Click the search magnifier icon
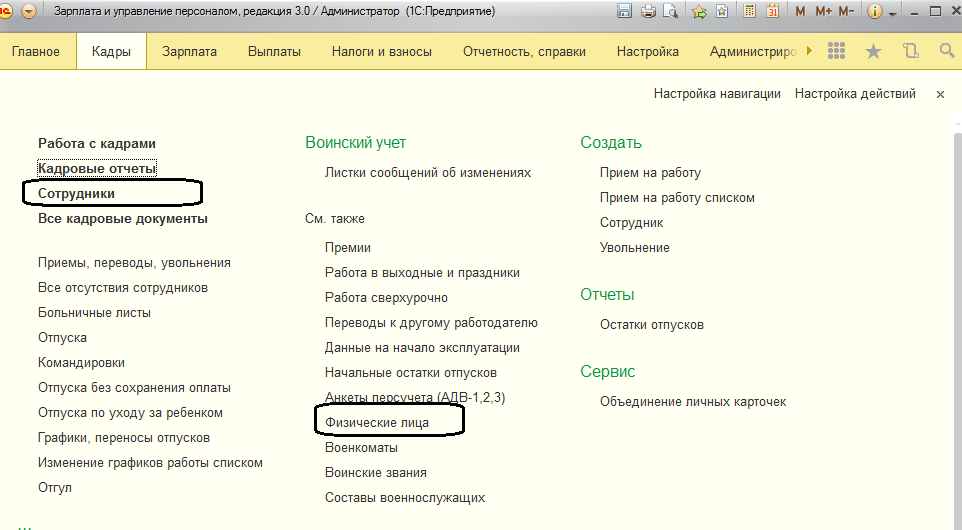Viewport: 962px width, 530px height. [x=947, y=51]
